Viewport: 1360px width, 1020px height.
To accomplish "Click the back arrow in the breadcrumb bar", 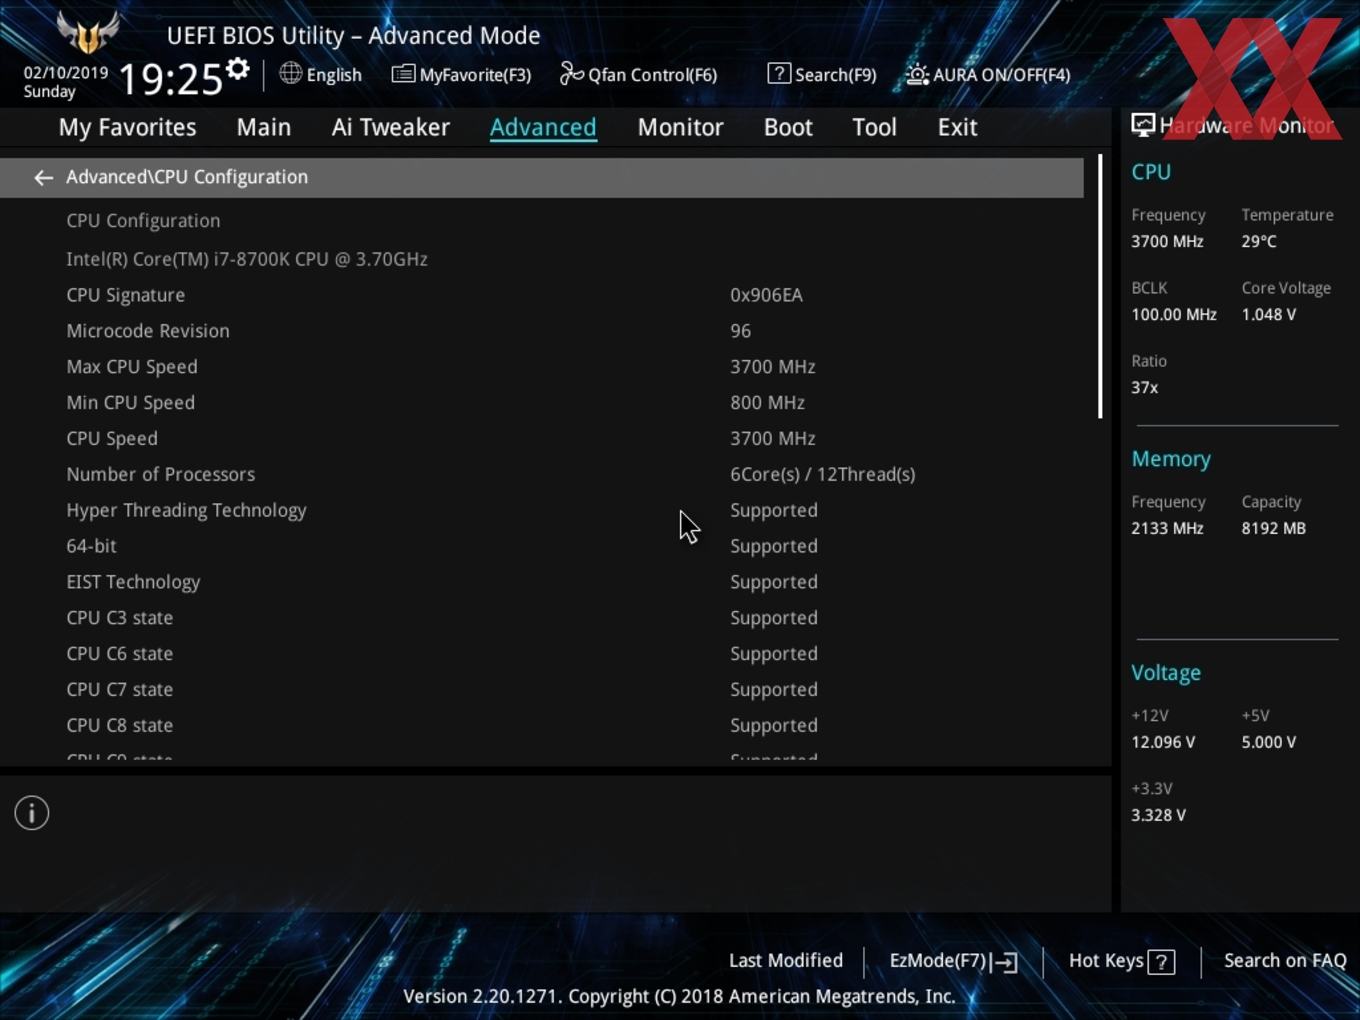I will tap(43, 178).
